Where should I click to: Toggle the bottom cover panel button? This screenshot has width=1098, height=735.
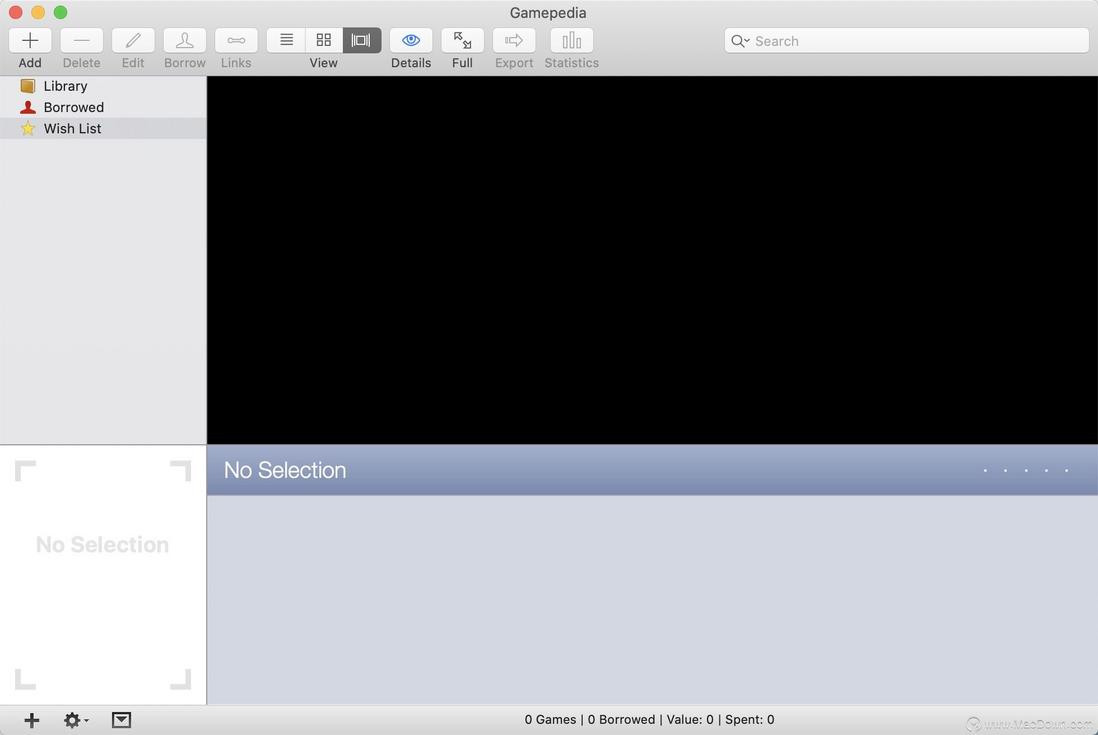click(121, 720)
